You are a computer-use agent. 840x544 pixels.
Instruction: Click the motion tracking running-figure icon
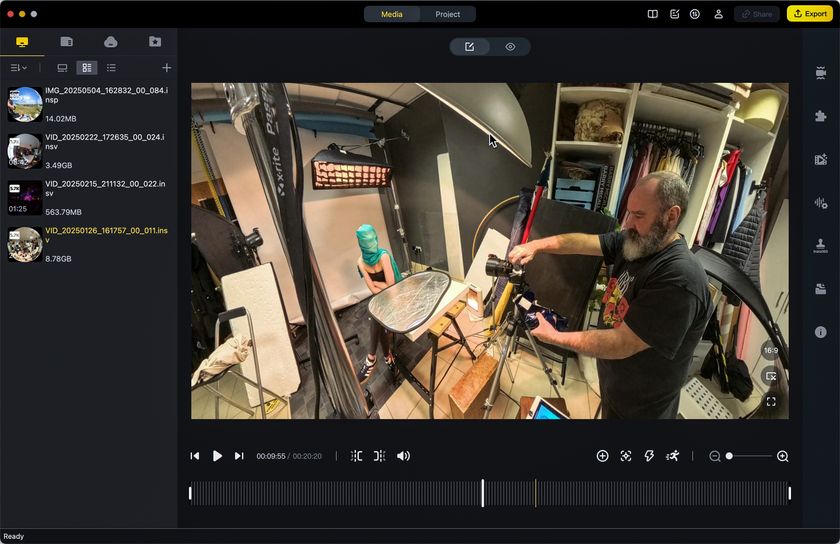click(672, 456)
